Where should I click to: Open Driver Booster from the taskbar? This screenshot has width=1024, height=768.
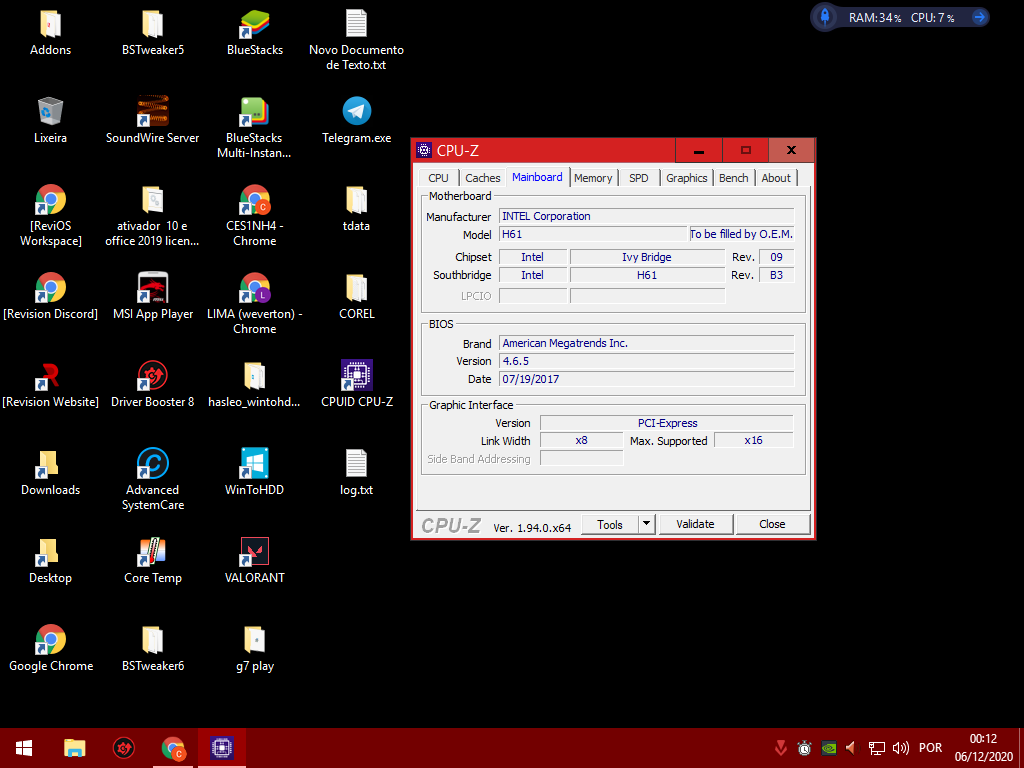124,748
